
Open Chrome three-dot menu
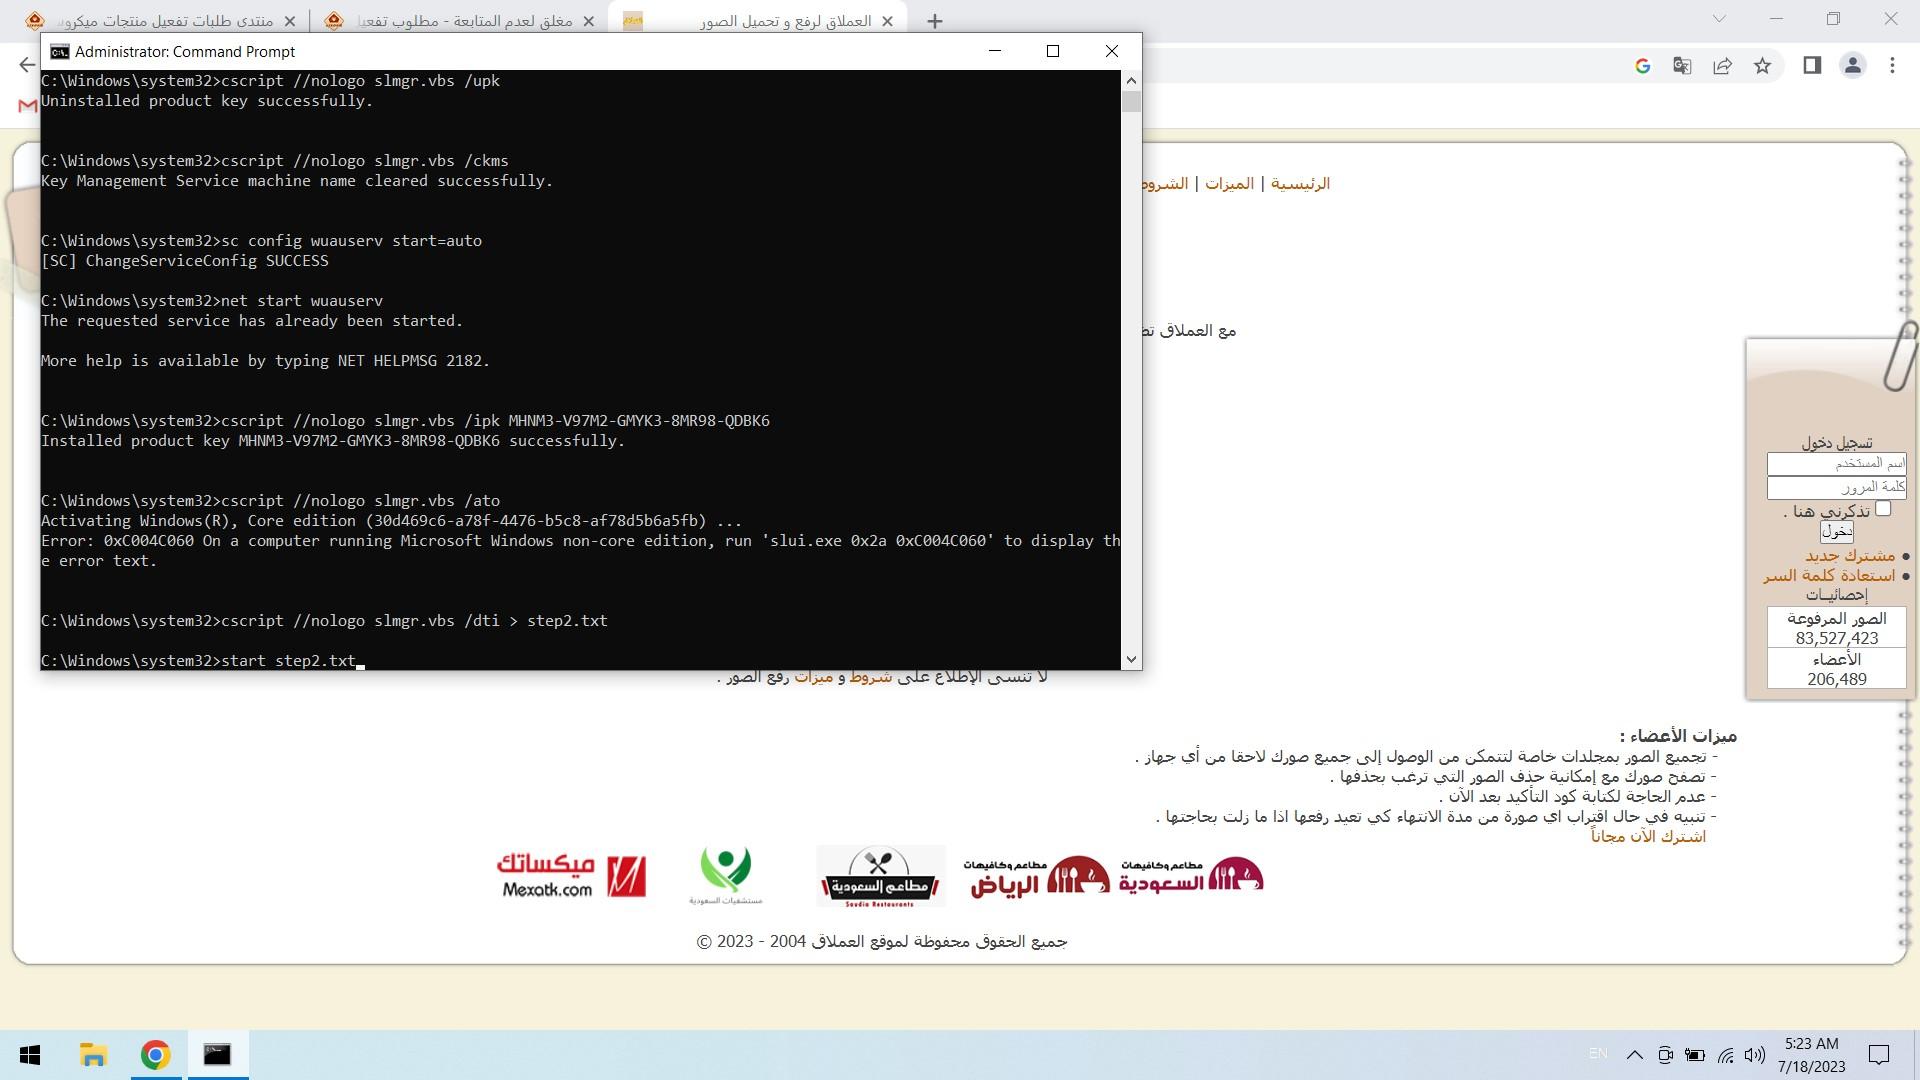point(1892,66)
